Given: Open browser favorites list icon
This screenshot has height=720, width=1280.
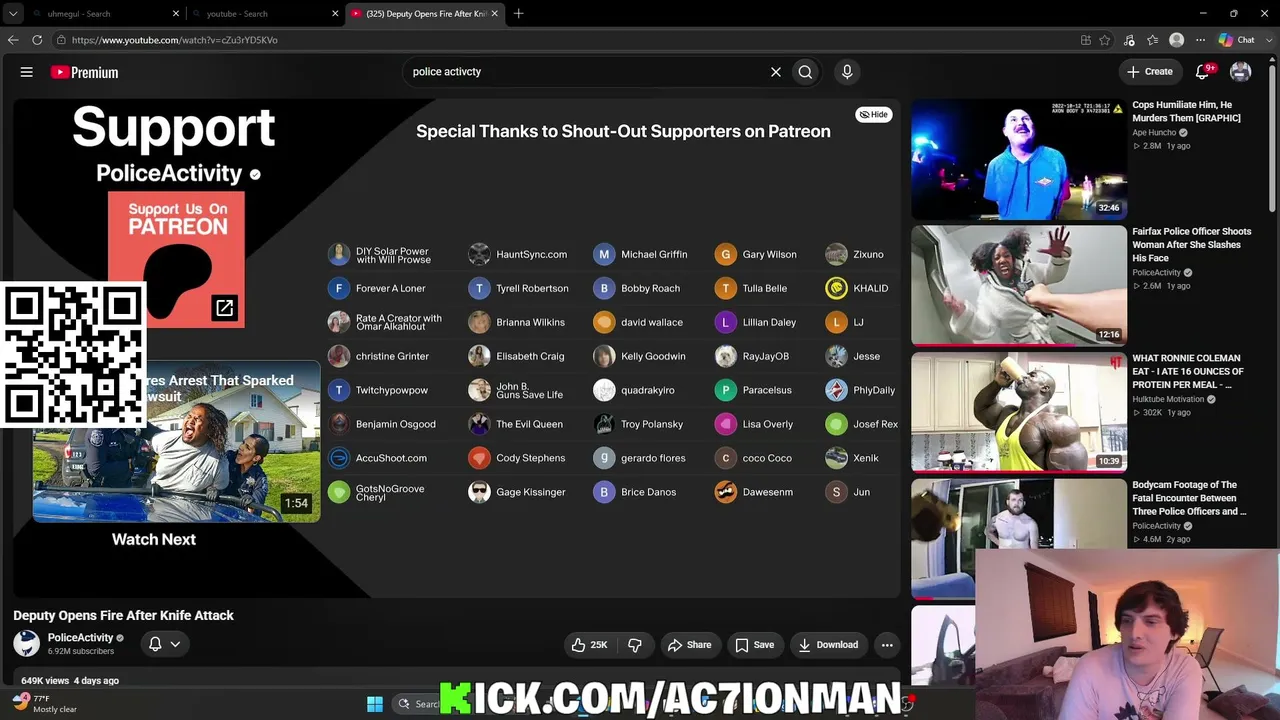Looking at the screenshot, I should pos(1153,40).
